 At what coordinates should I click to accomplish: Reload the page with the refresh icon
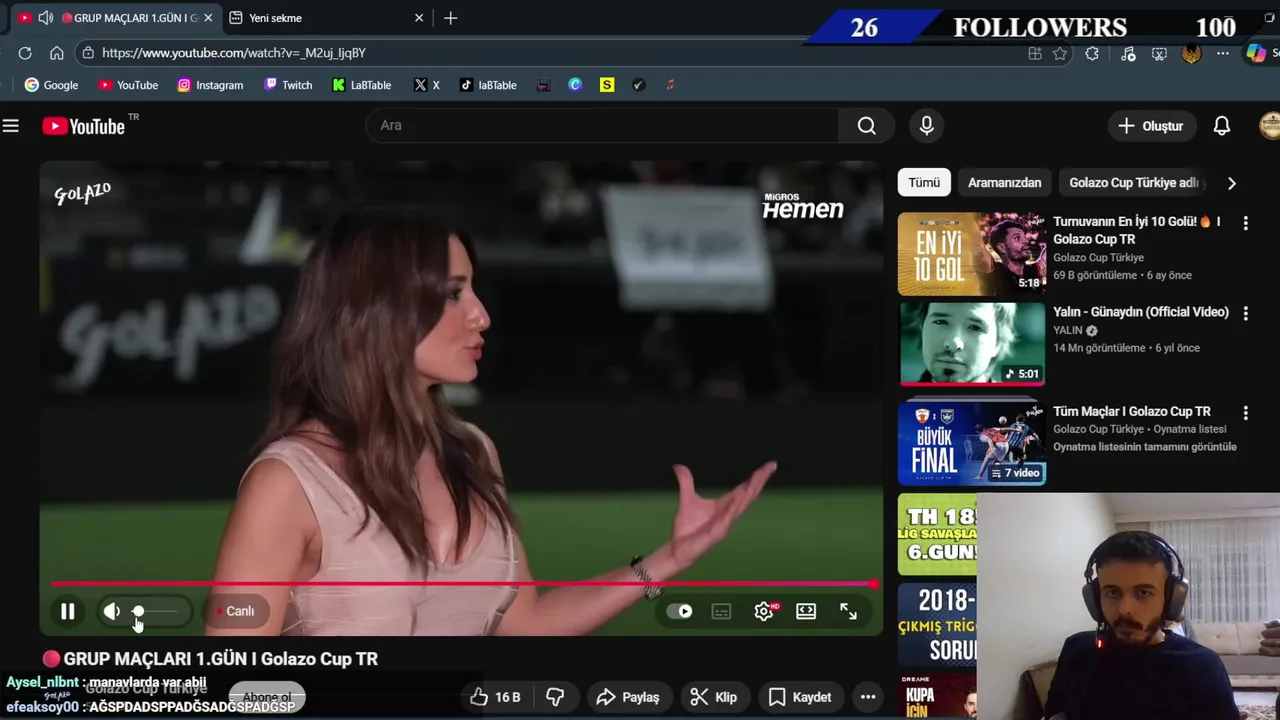(25, 53)
